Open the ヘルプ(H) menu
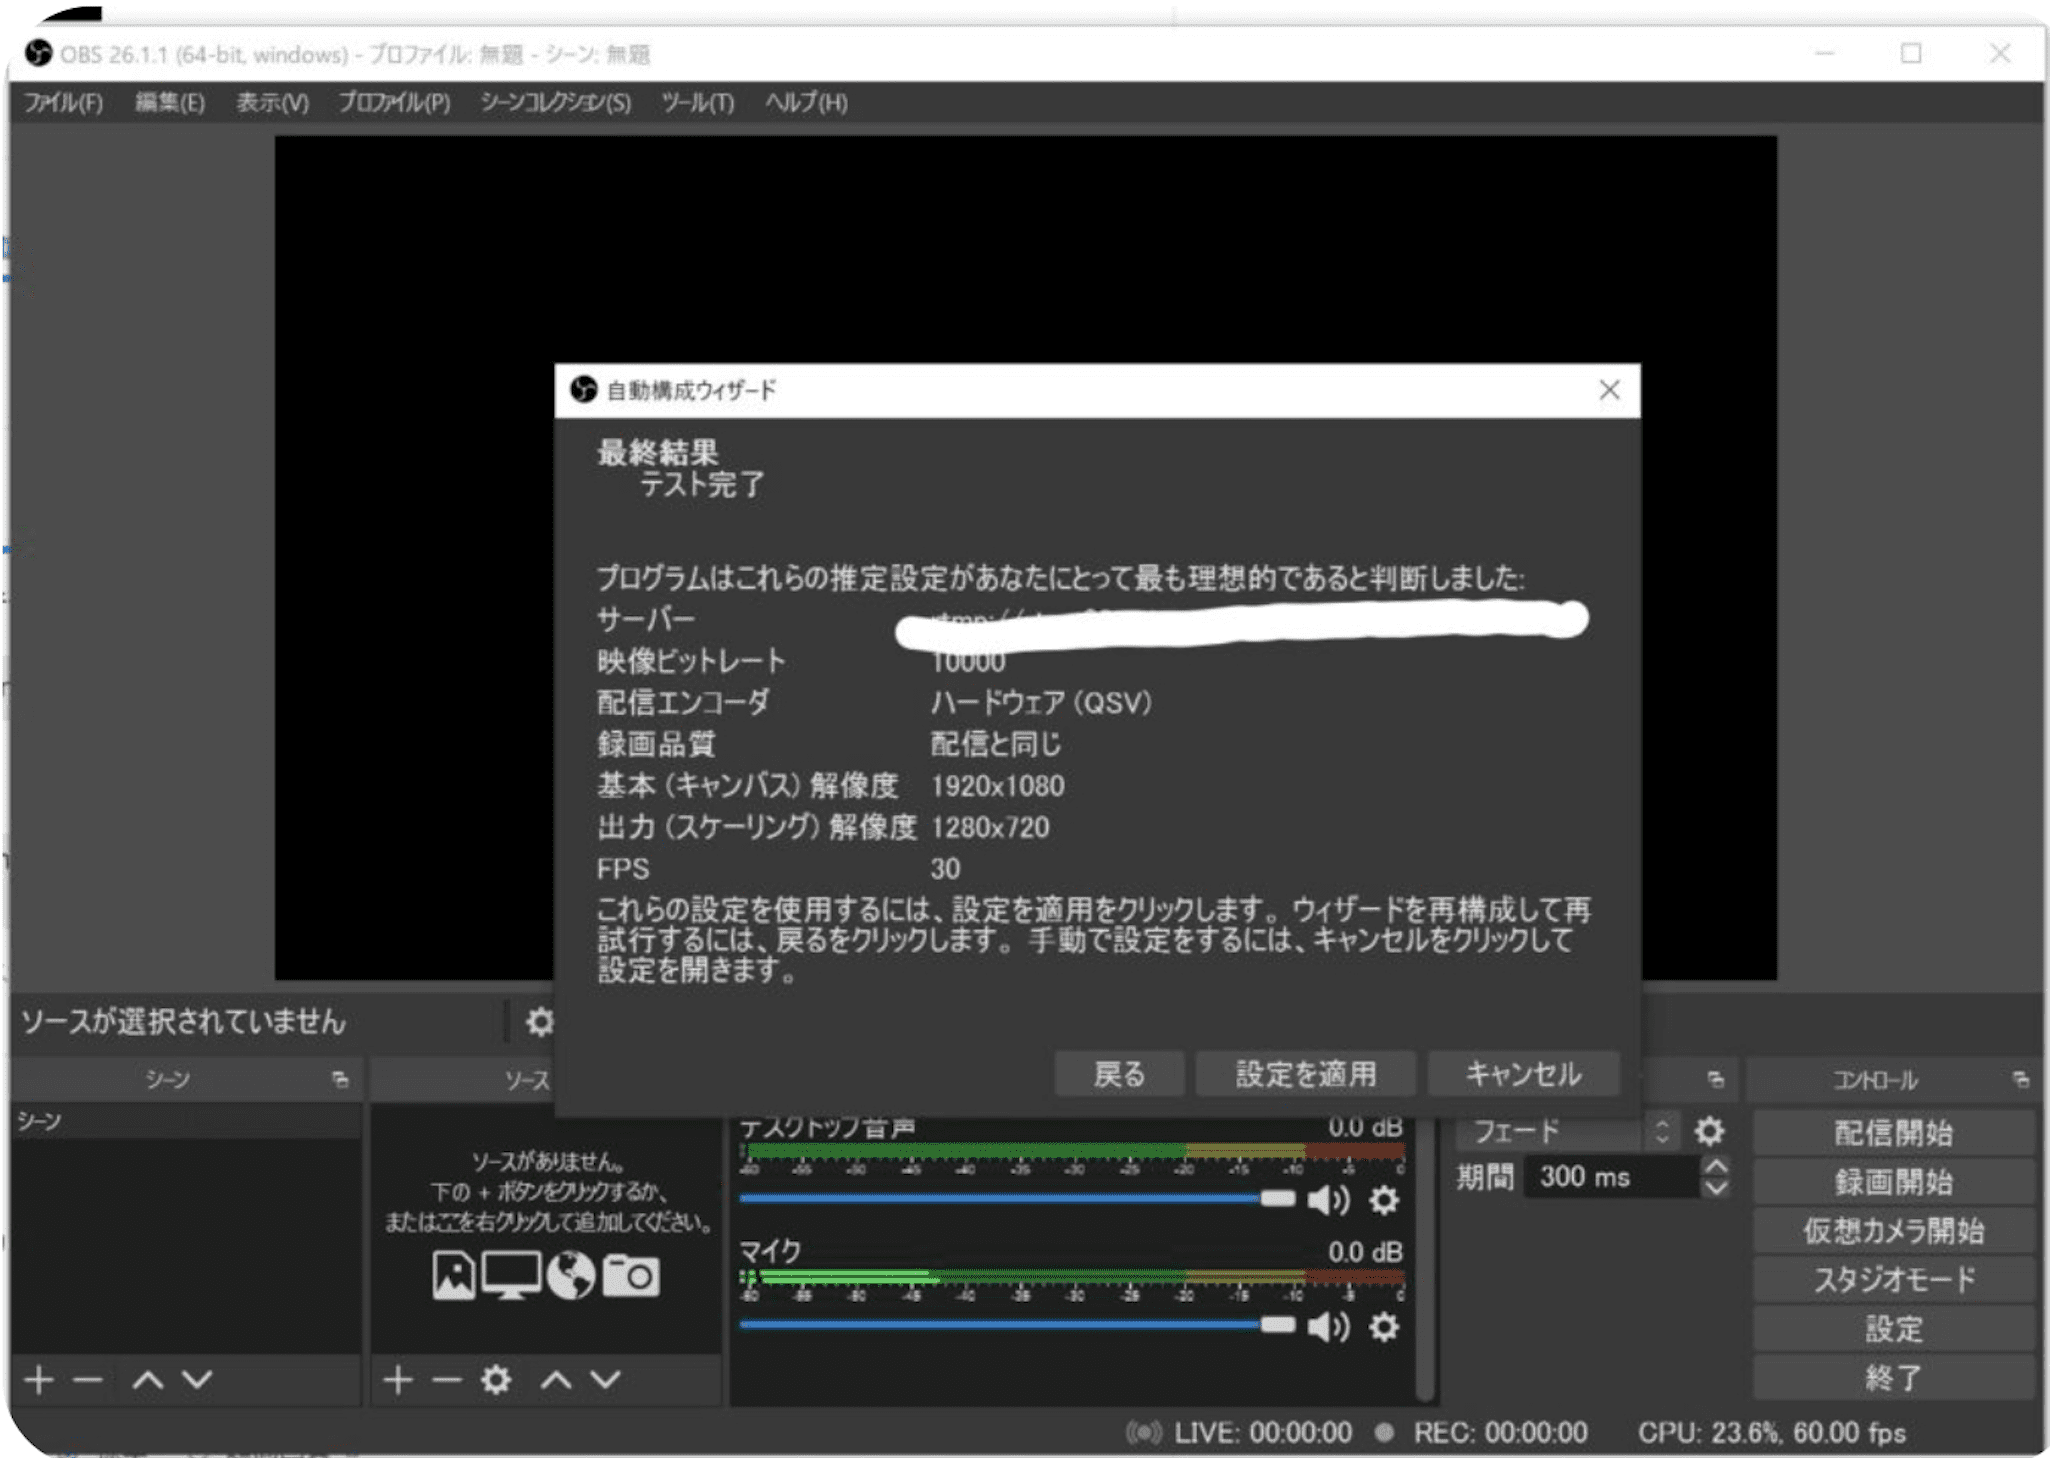This screenshot has width=2050, height=1458. click(806, 103)
